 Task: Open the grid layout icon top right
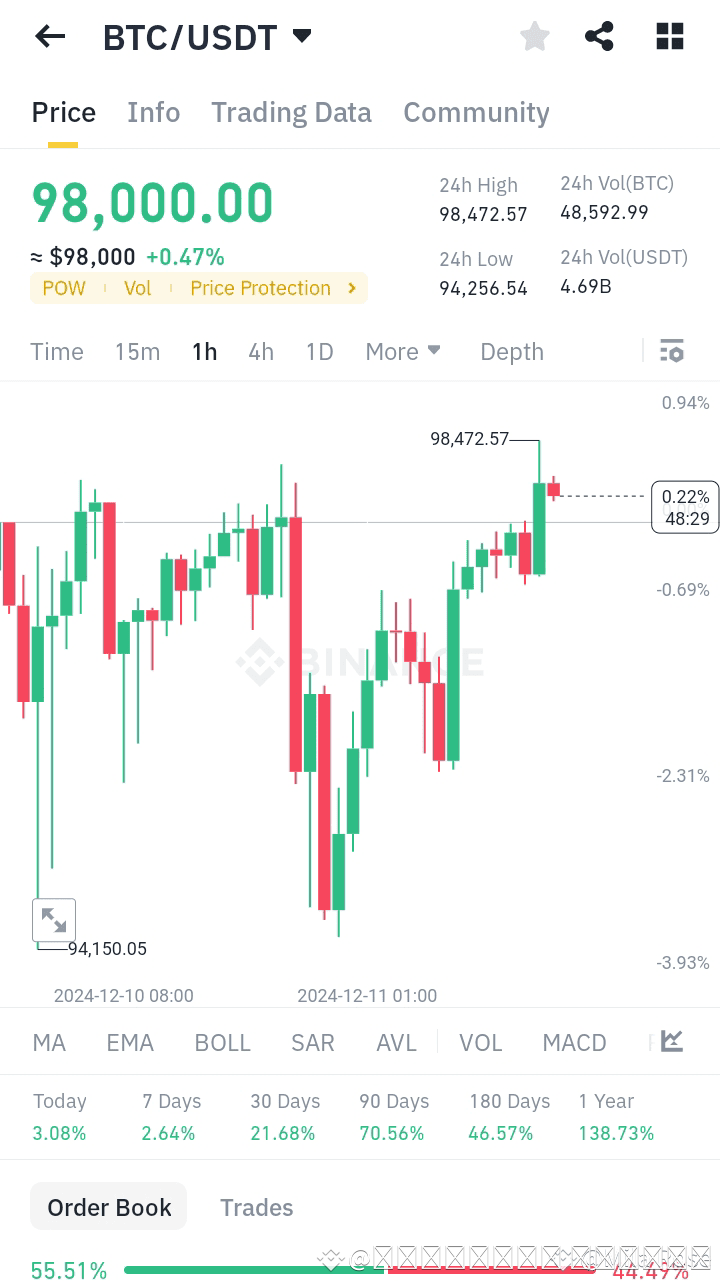tap(668, 36)
